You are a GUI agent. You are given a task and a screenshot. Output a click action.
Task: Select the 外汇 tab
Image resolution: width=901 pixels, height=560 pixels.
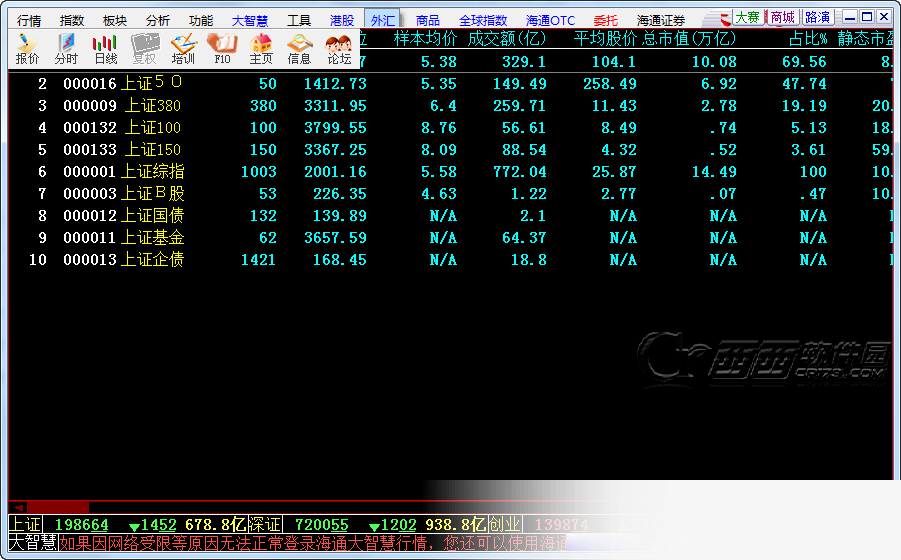382,20
